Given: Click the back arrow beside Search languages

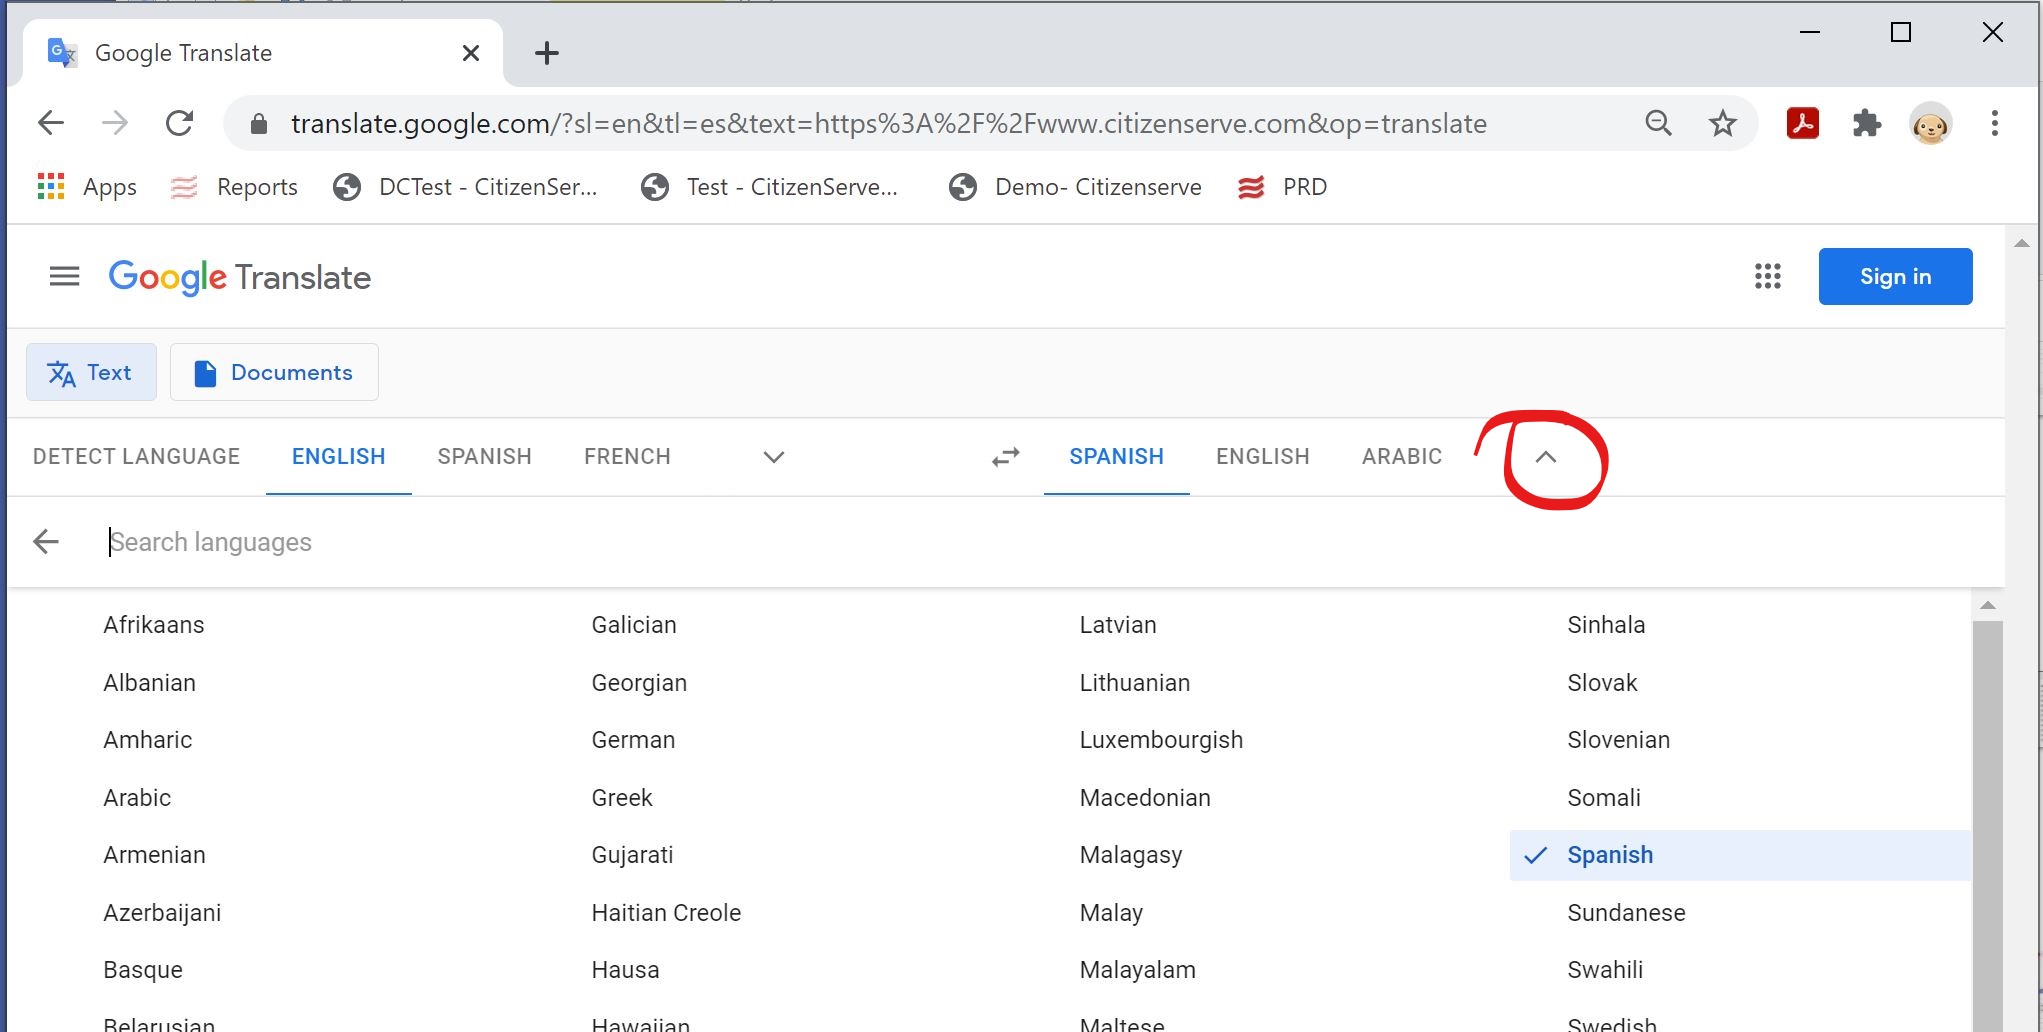Looking at the screenshot, I should click(46, 542).
